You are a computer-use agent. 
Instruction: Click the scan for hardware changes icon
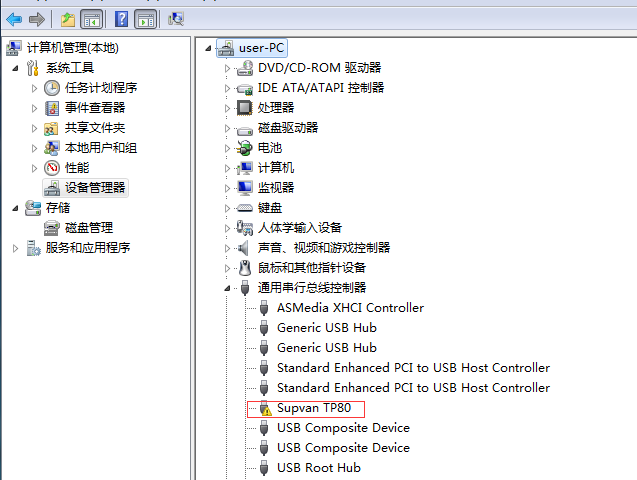click(x=176, y=19)
